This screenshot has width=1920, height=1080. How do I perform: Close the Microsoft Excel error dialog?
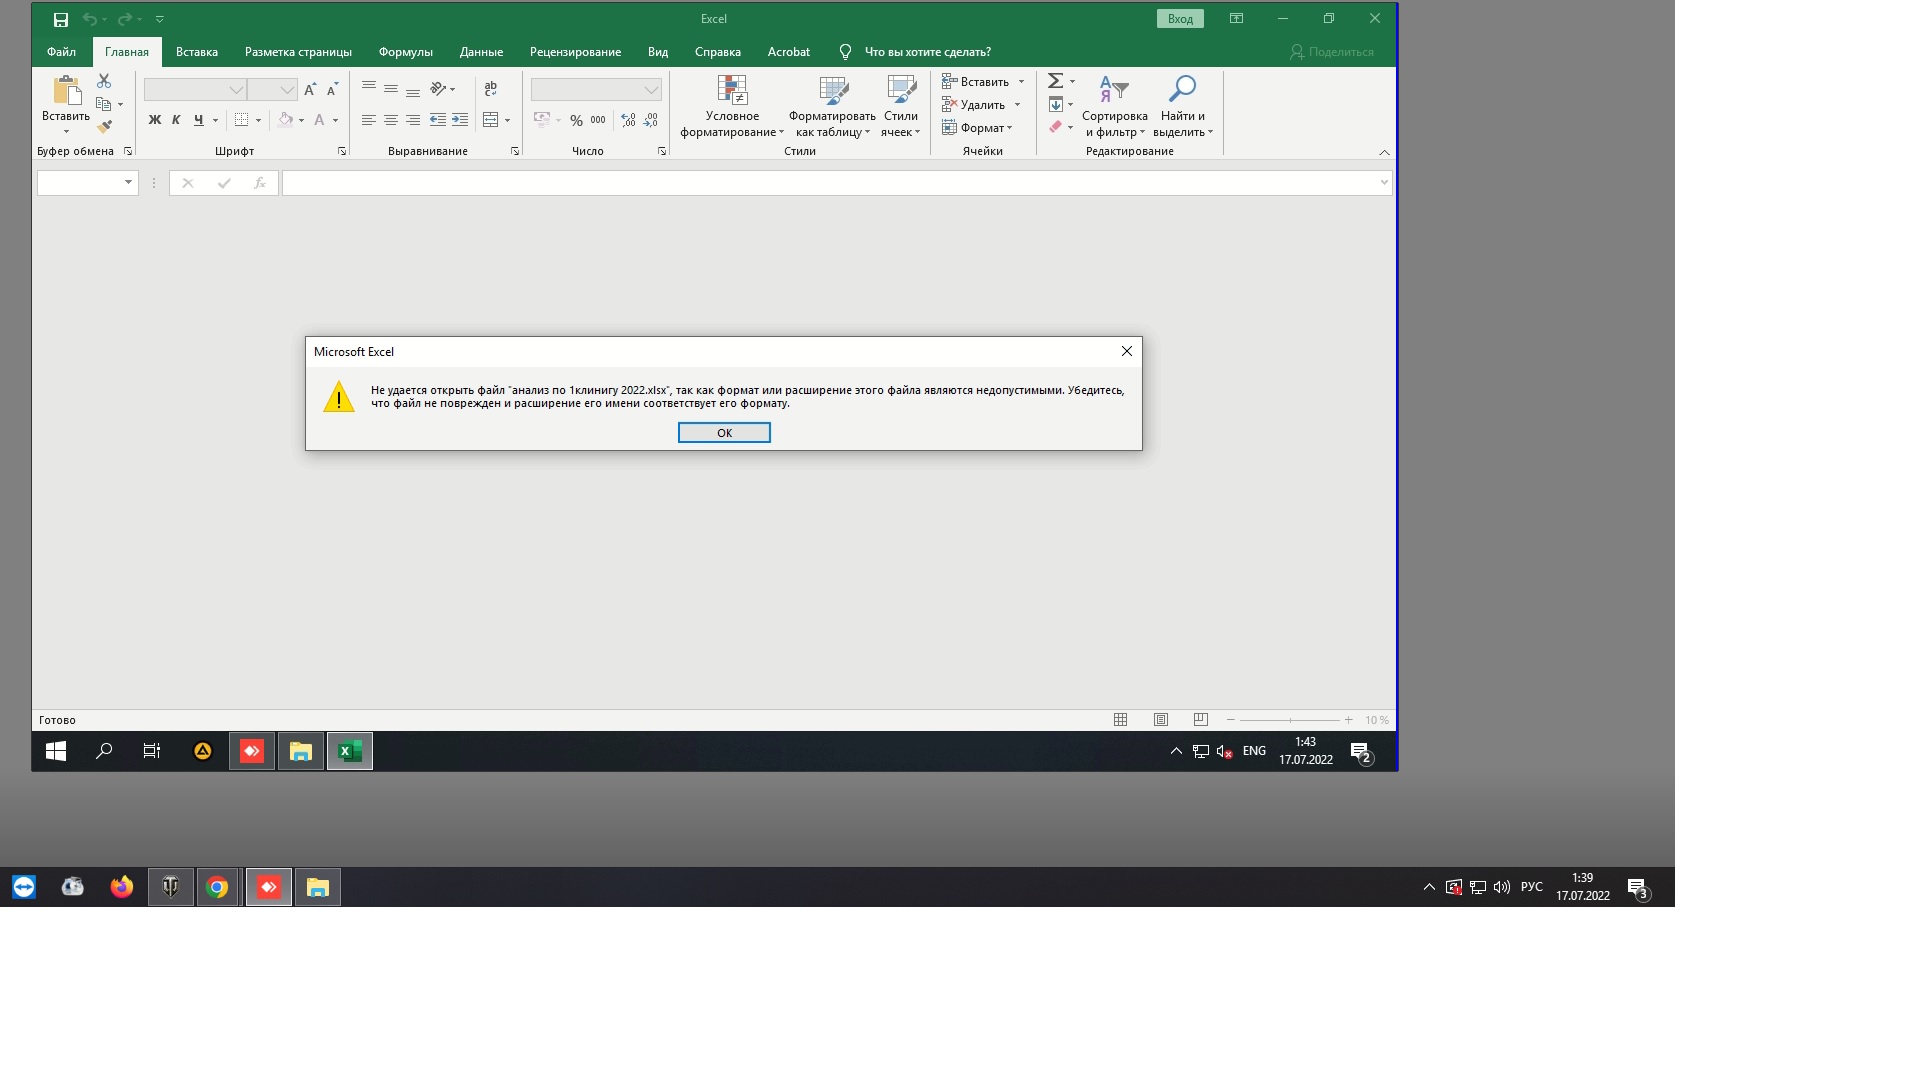[x=1127, y=351]
